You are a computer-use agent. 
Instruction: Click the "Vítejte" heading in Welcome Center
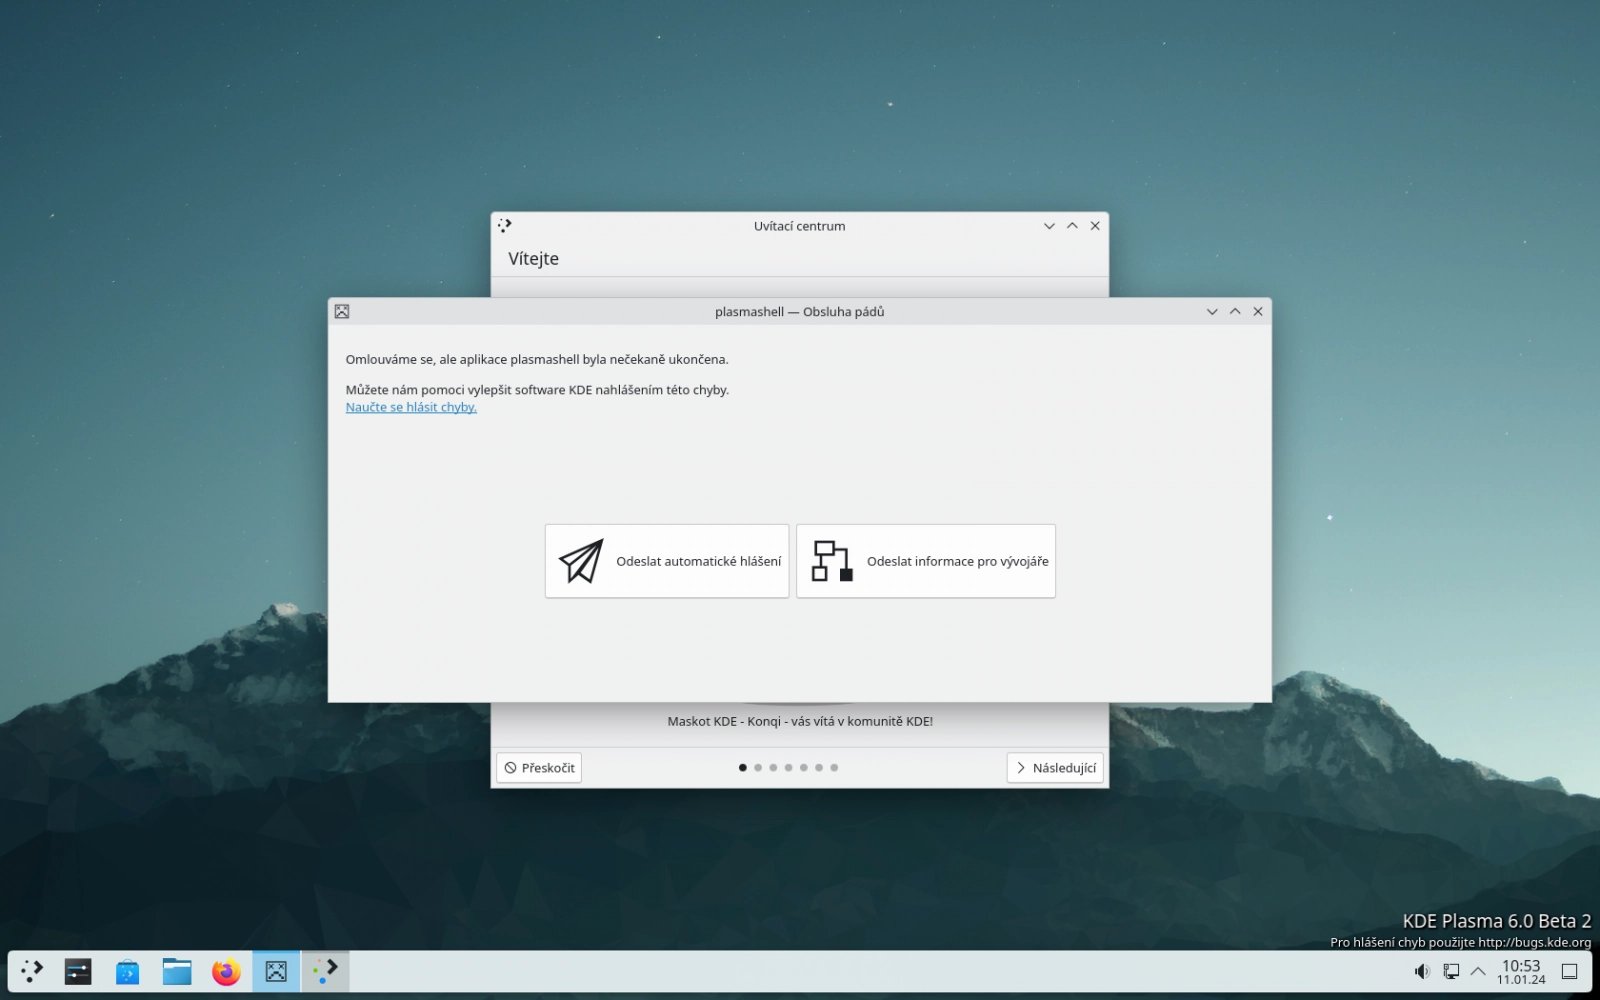tap(533, 259)
